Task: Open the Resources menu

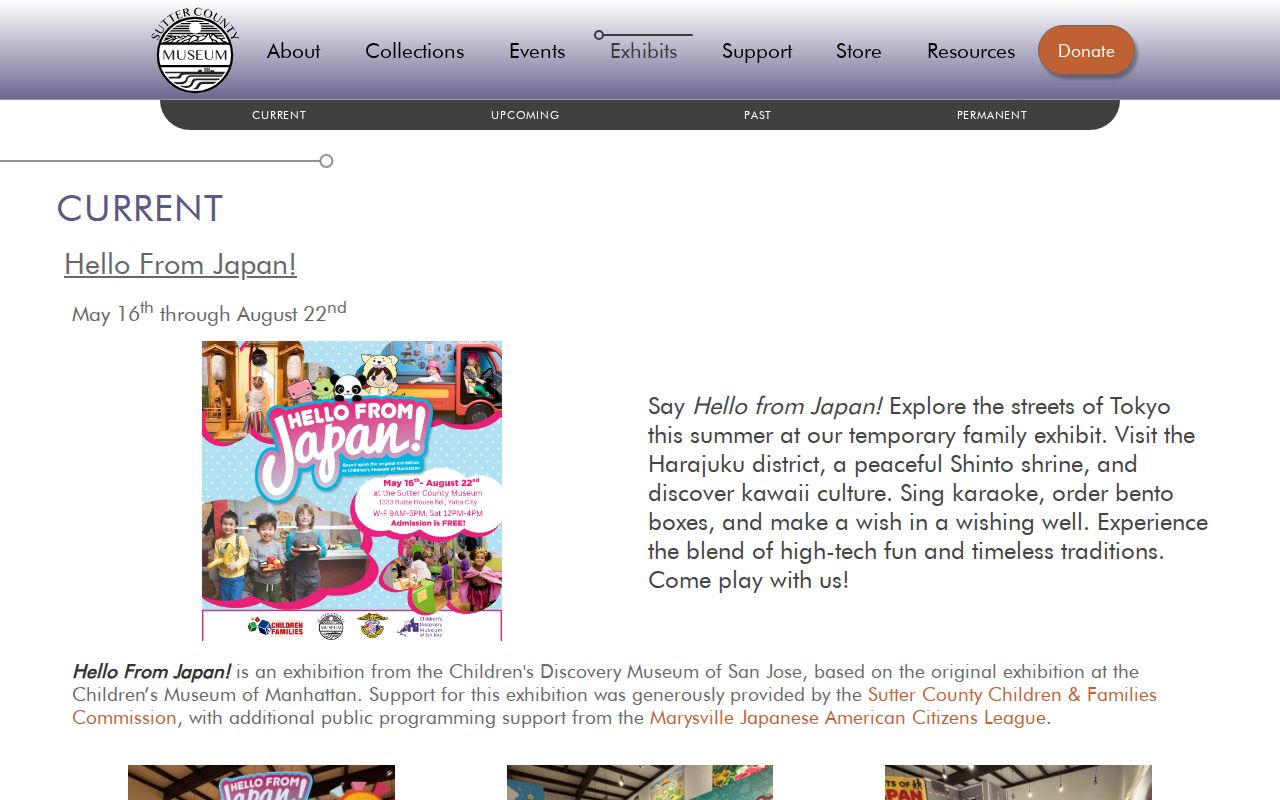Action: 971,51
